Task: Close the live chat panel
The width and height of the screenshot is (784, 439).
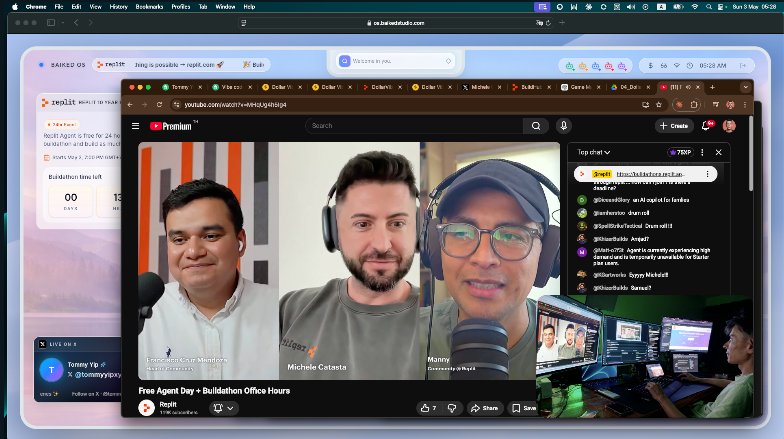Action: click(718, 152)
